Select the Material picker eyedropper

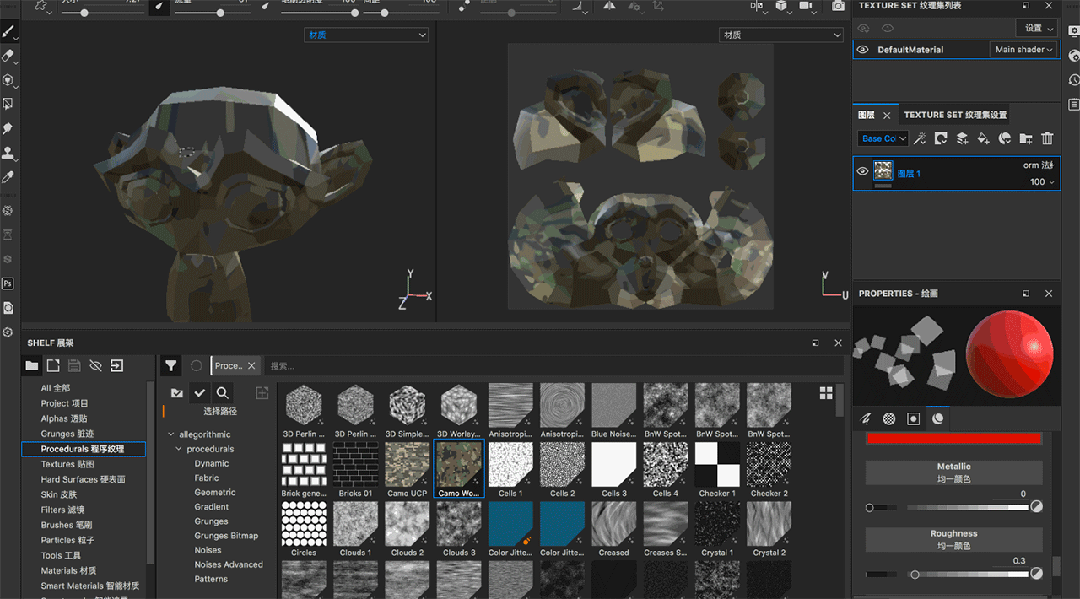point(8,177)
